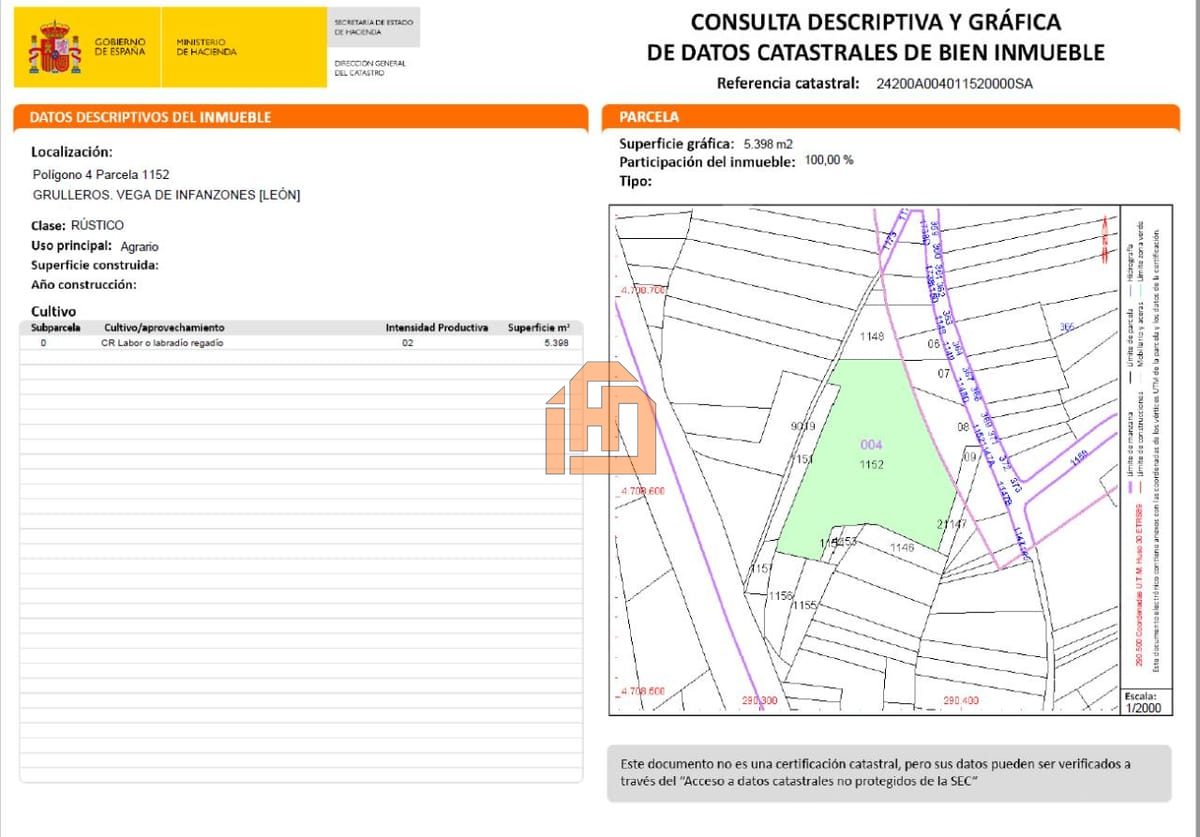Click "DIRECCIÓN GENERAL DEL CATASTRO" label

[370, 68]
